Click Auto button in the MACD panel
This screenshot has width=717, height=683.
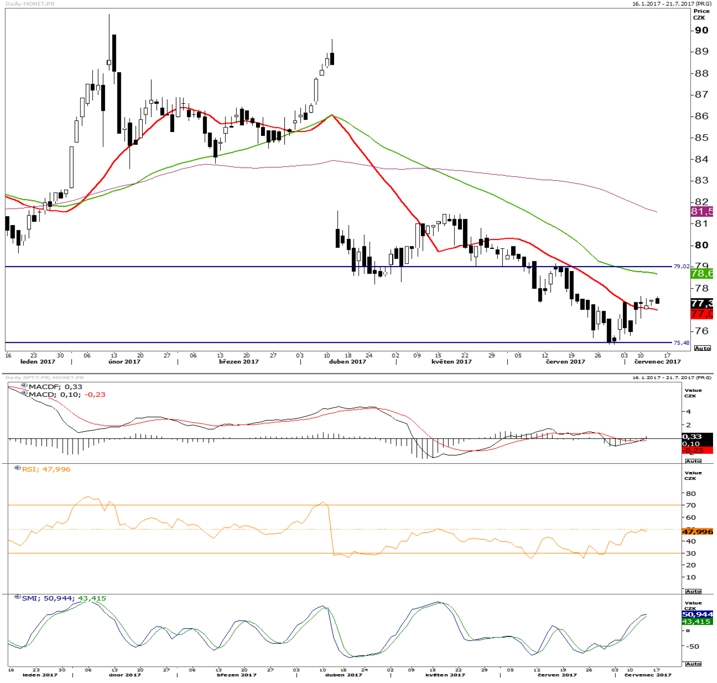pyautogui.click(x=693, y=461)
